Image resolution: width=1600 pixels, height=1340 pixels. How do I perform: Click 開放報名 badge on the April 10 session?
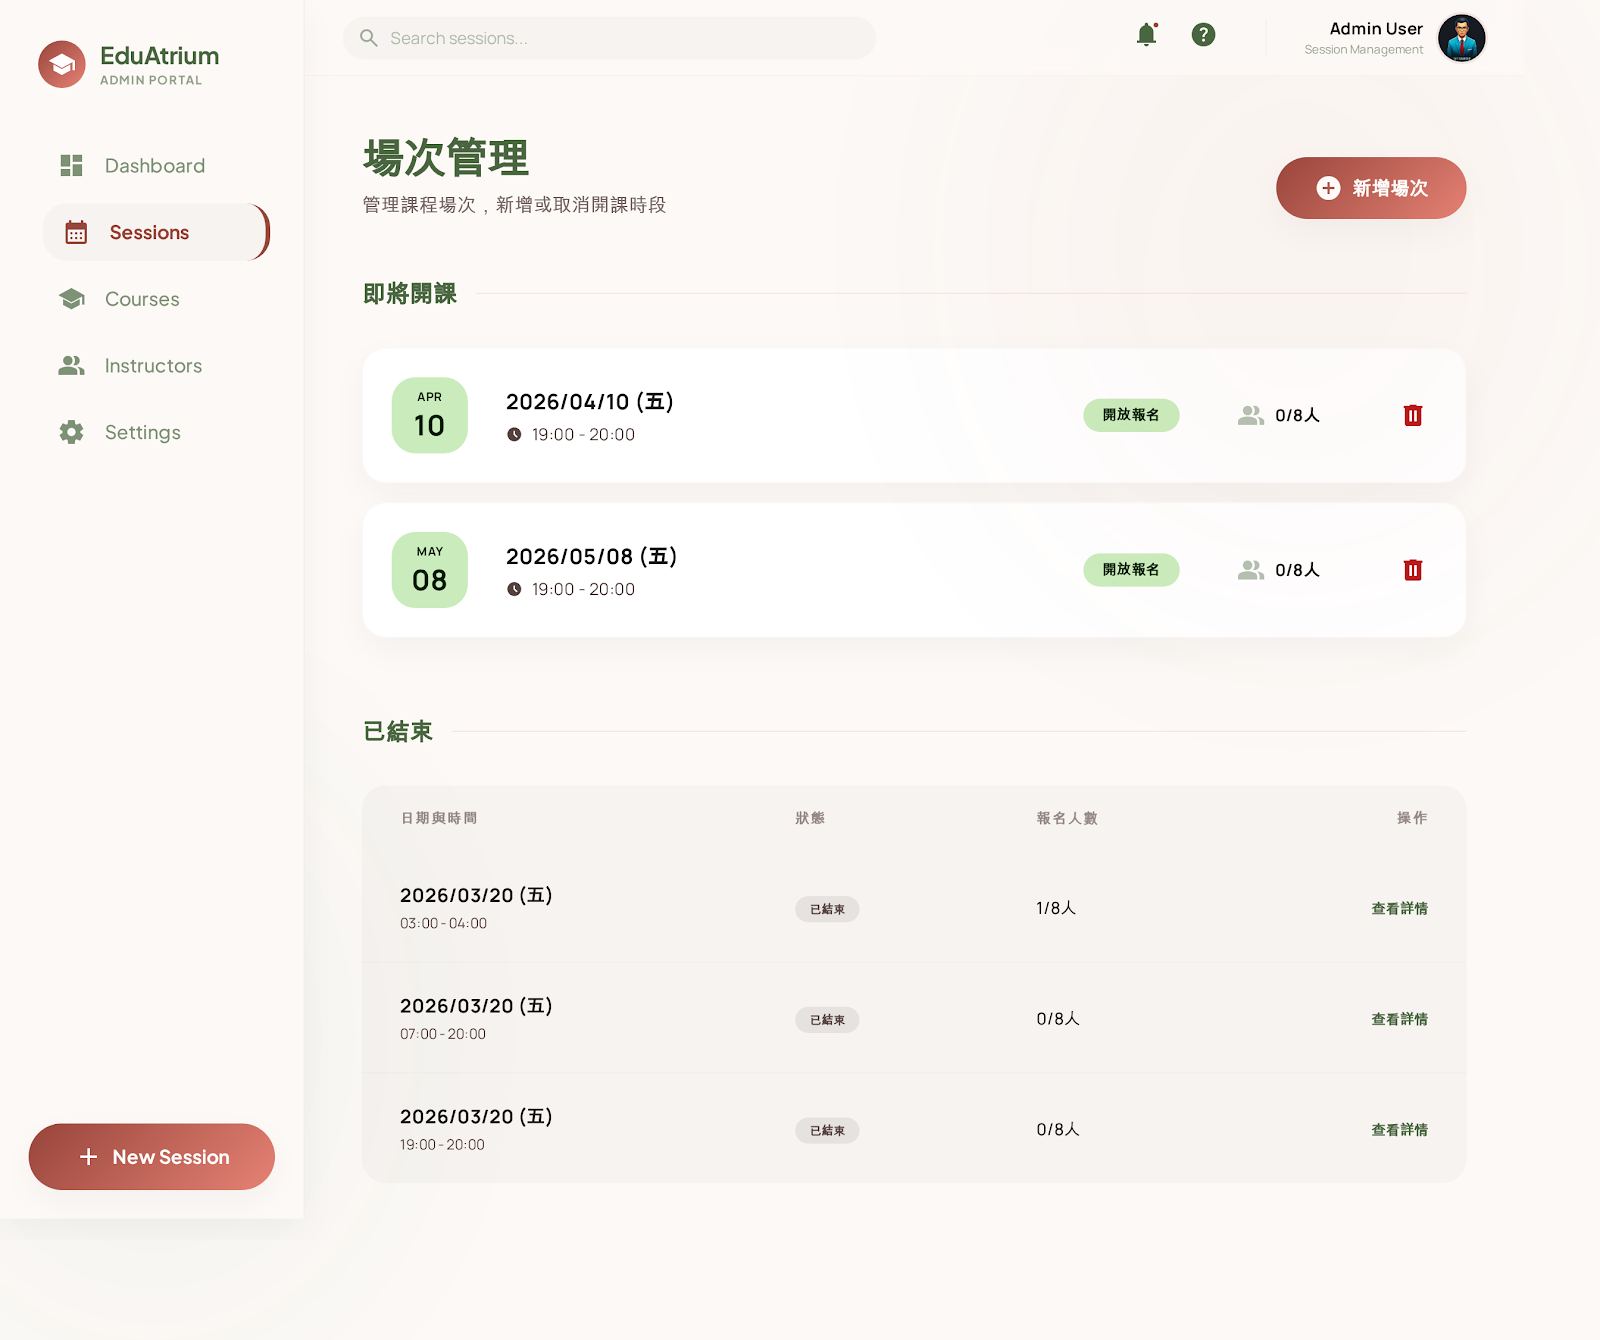pyautogui.click(x=1130, y=415)
